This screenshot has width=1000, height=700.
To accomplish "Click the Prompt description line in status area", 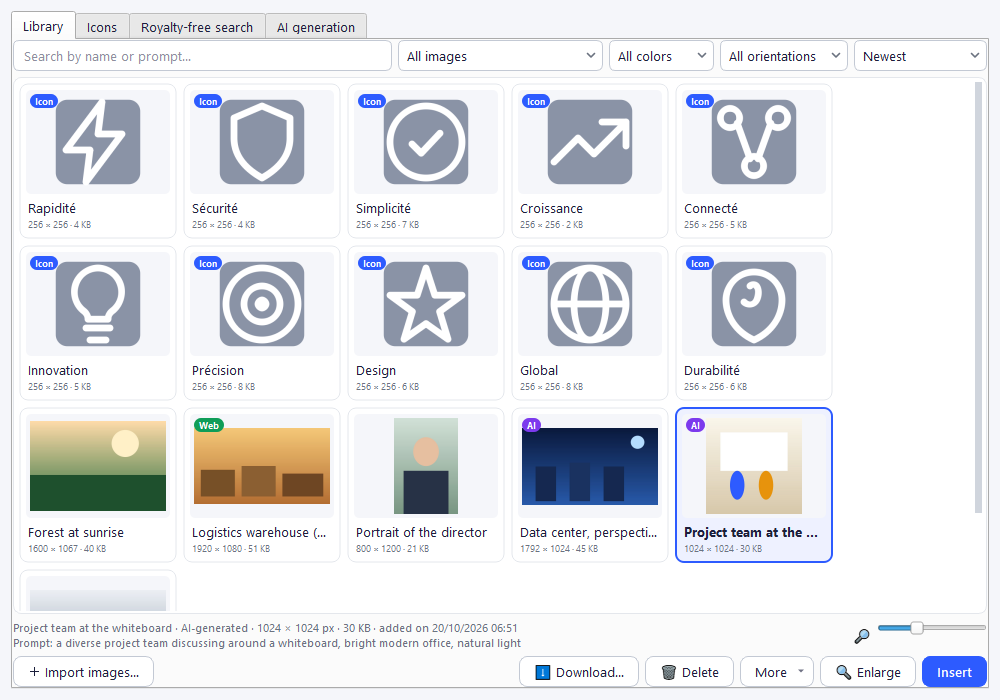I will pos(267,643).
